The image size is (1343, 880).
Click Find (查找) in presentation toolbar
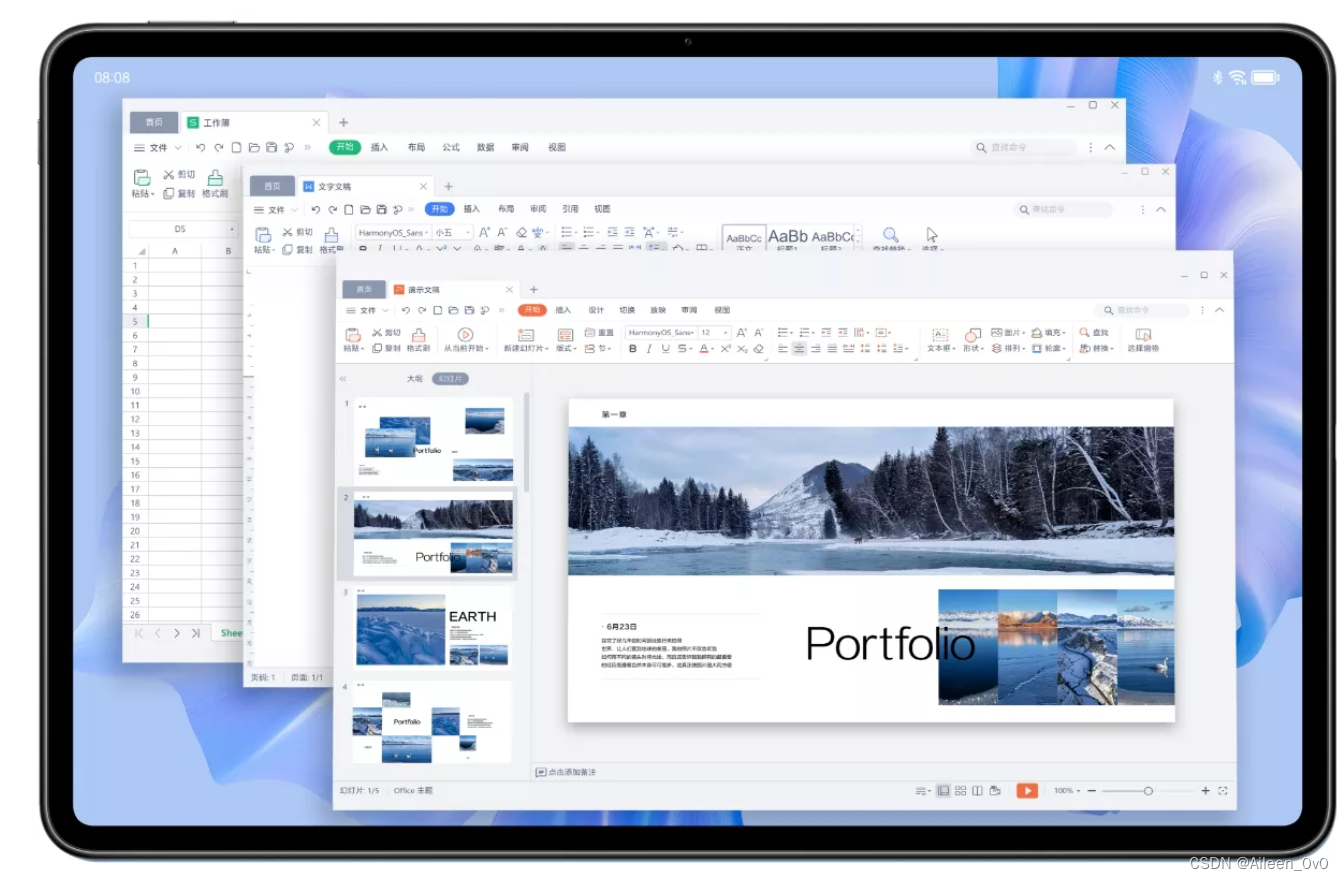click(1094, 333)
